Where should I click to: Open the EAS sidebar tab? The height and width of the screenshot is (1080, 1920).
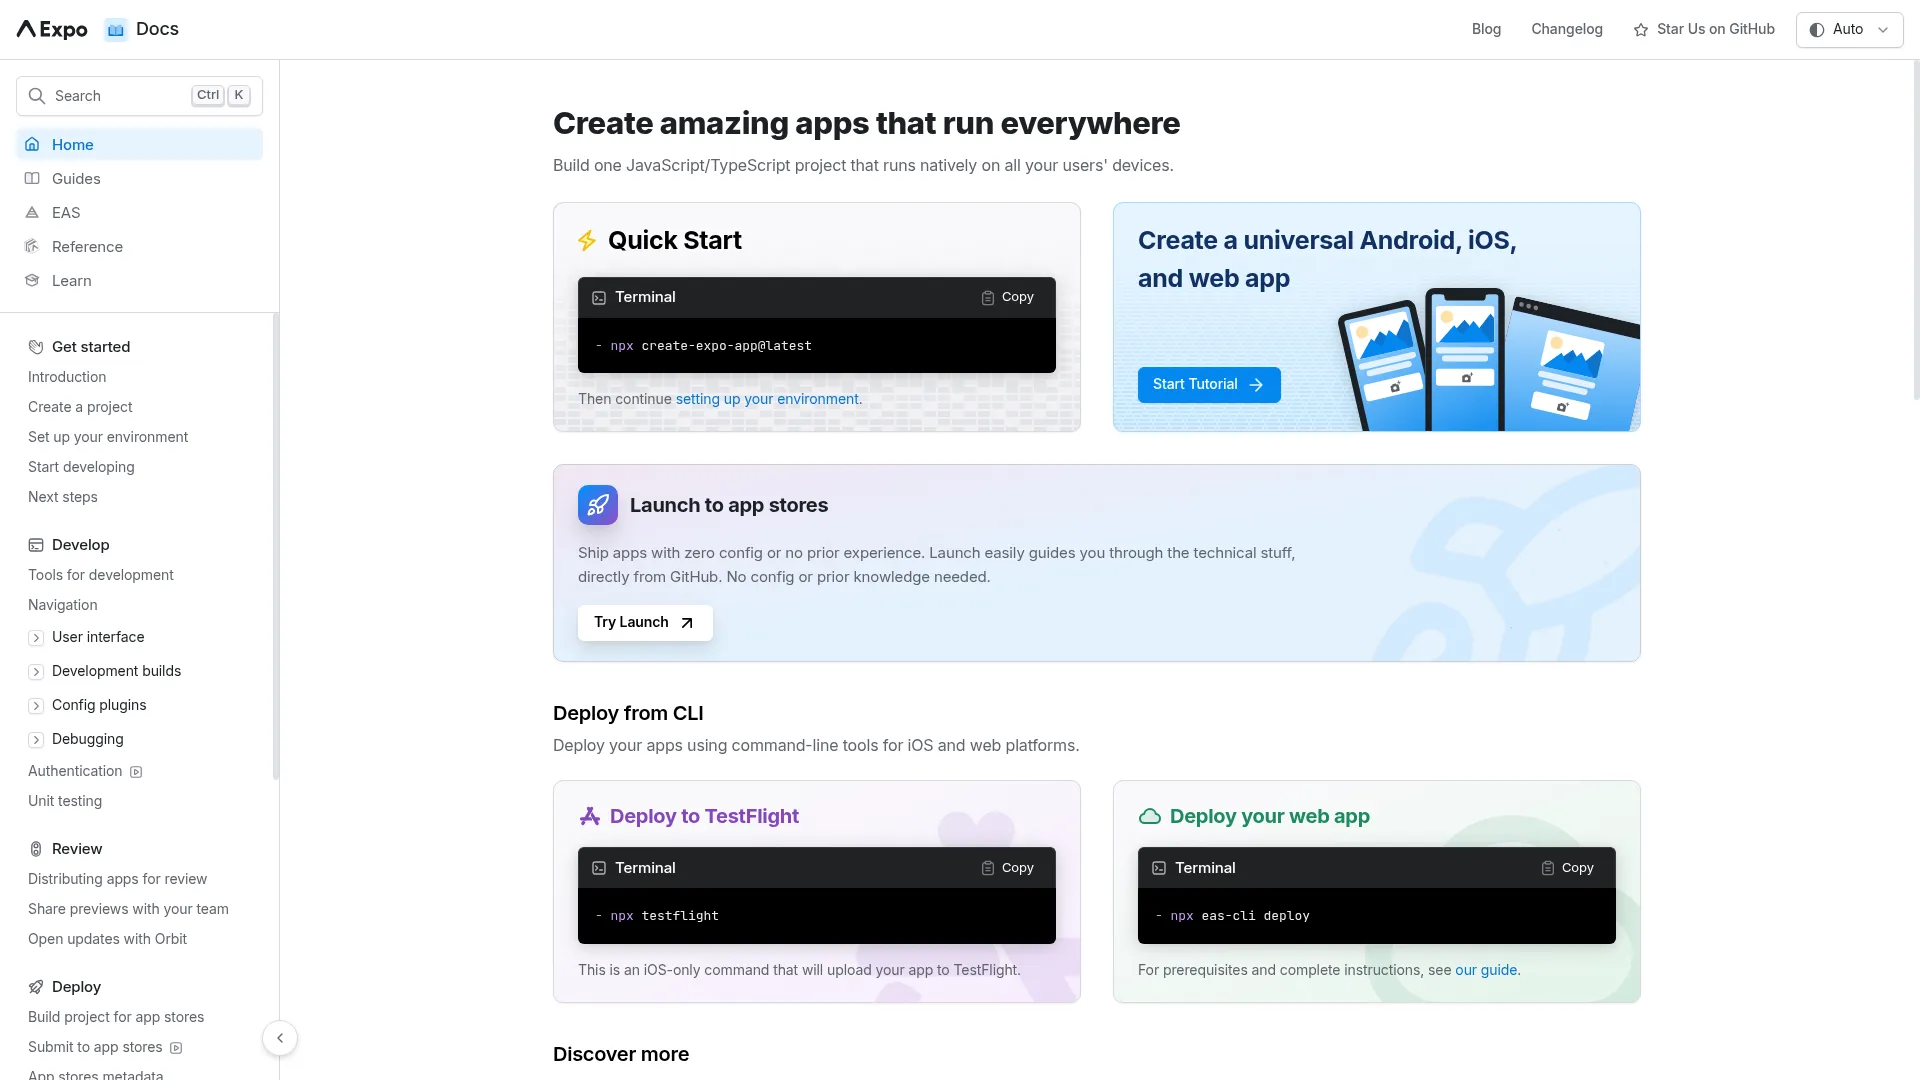point(66,213)
